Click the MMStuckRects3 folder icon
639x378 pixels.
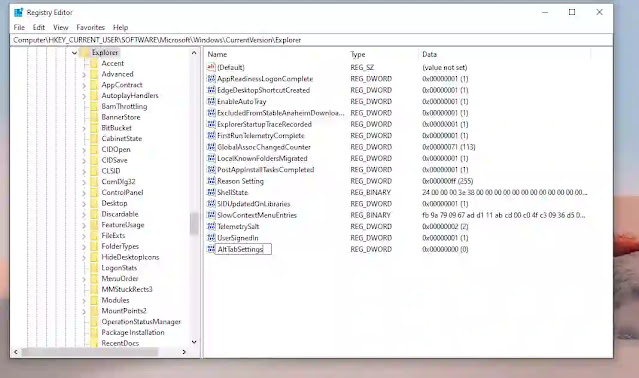[94, 290]
